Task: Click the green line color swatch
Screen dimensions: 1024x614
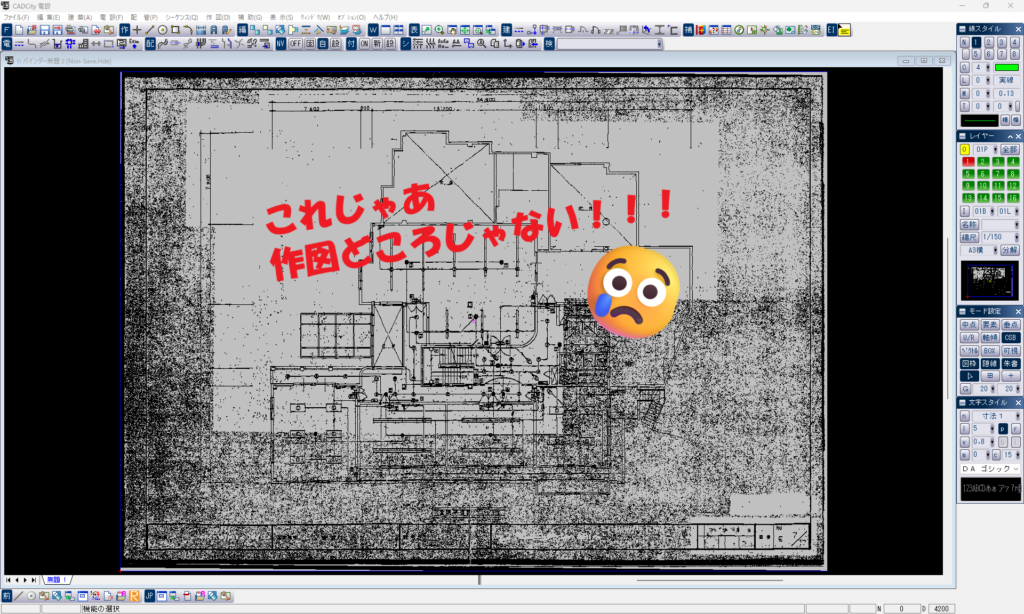Action: click(1006, 67)
